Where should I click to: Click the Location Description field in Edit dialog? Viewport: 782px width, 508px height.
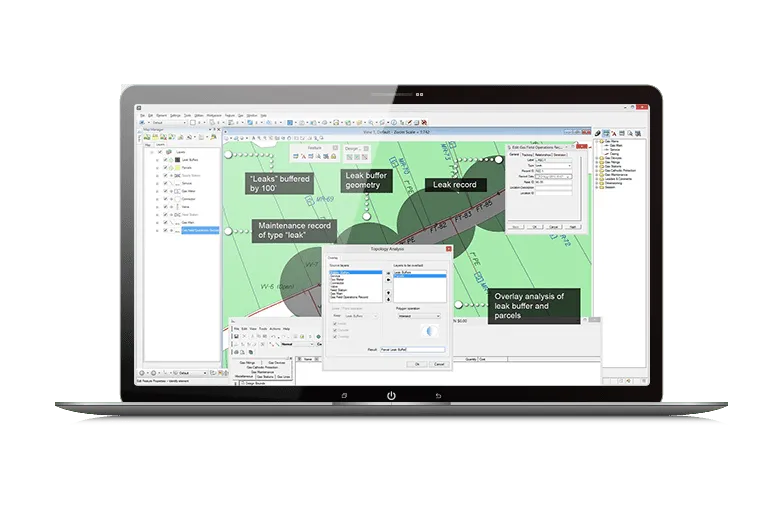pyautogui.click(x=554, y=187)
